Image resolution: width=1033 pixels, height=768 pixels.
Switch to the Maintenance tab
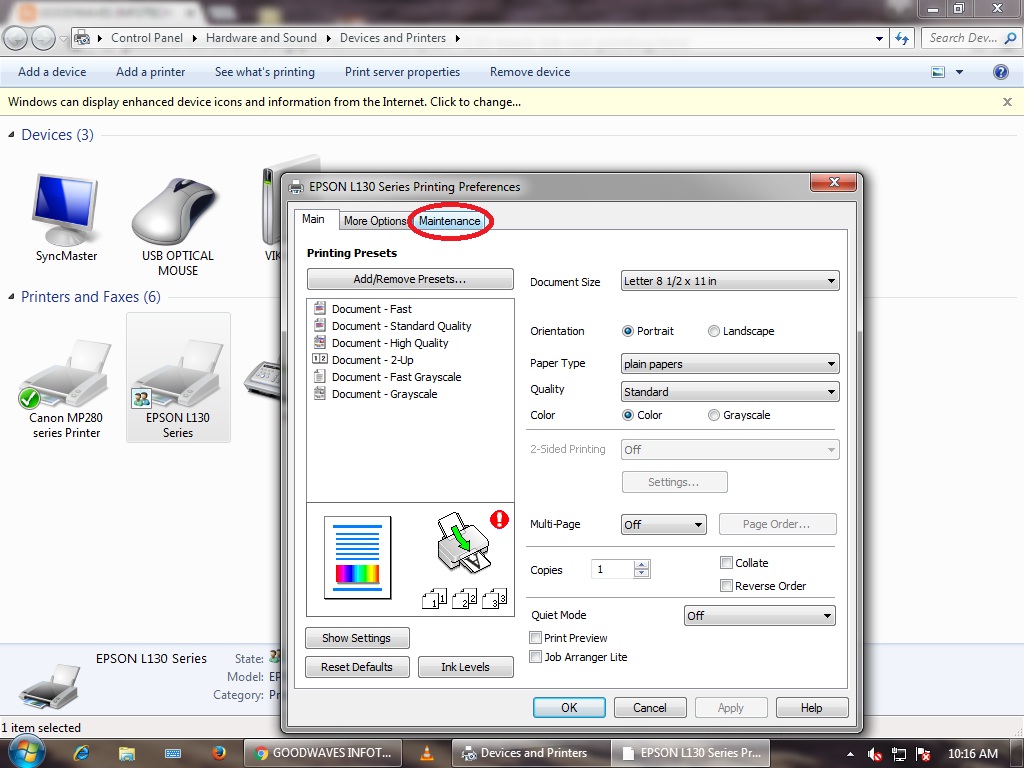[449, 221]
